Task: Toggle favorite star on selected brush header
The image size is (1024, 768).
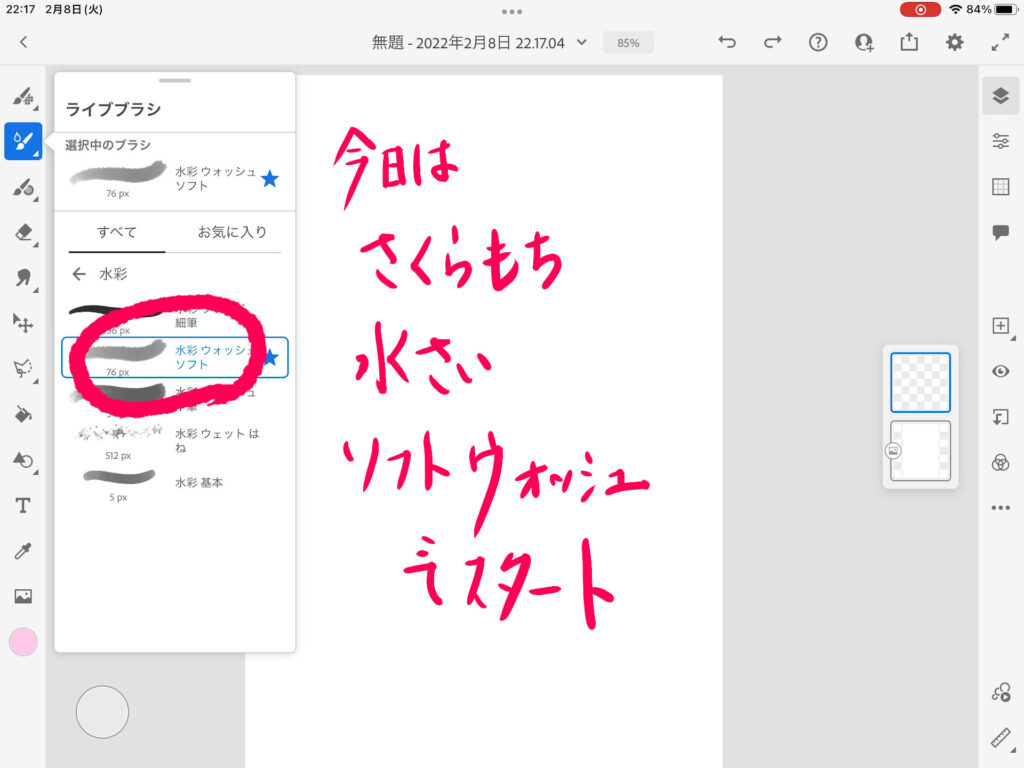Action: (269, 179)
